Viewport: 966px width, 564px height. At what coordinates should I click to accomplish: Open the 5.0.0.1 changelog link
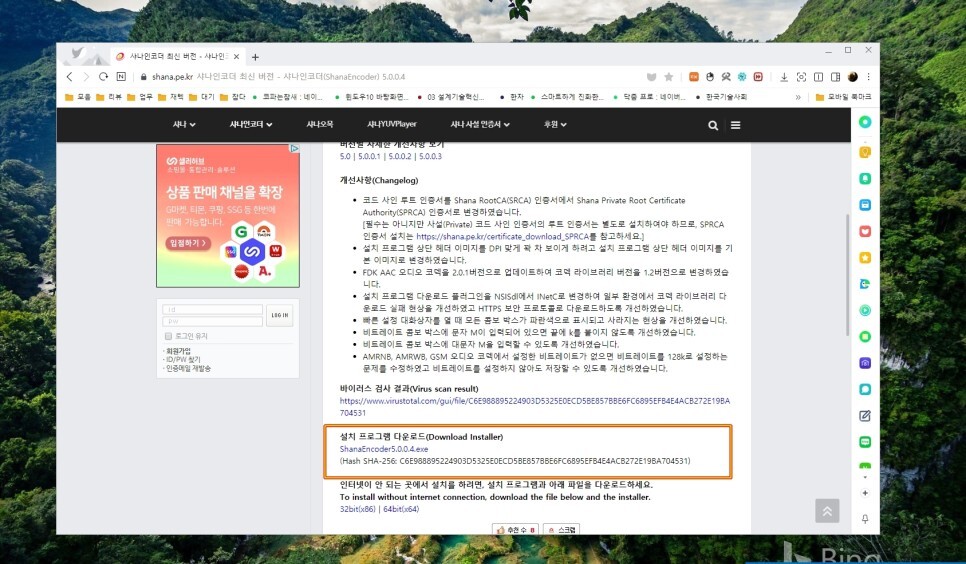[369, 157]
